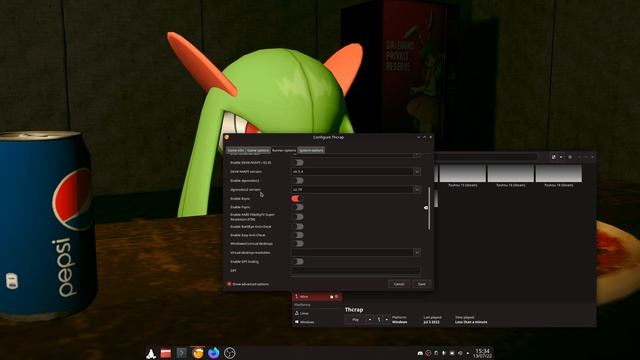Click the Save button
Viewport: 640px width, 360px height.
(422, 284)
